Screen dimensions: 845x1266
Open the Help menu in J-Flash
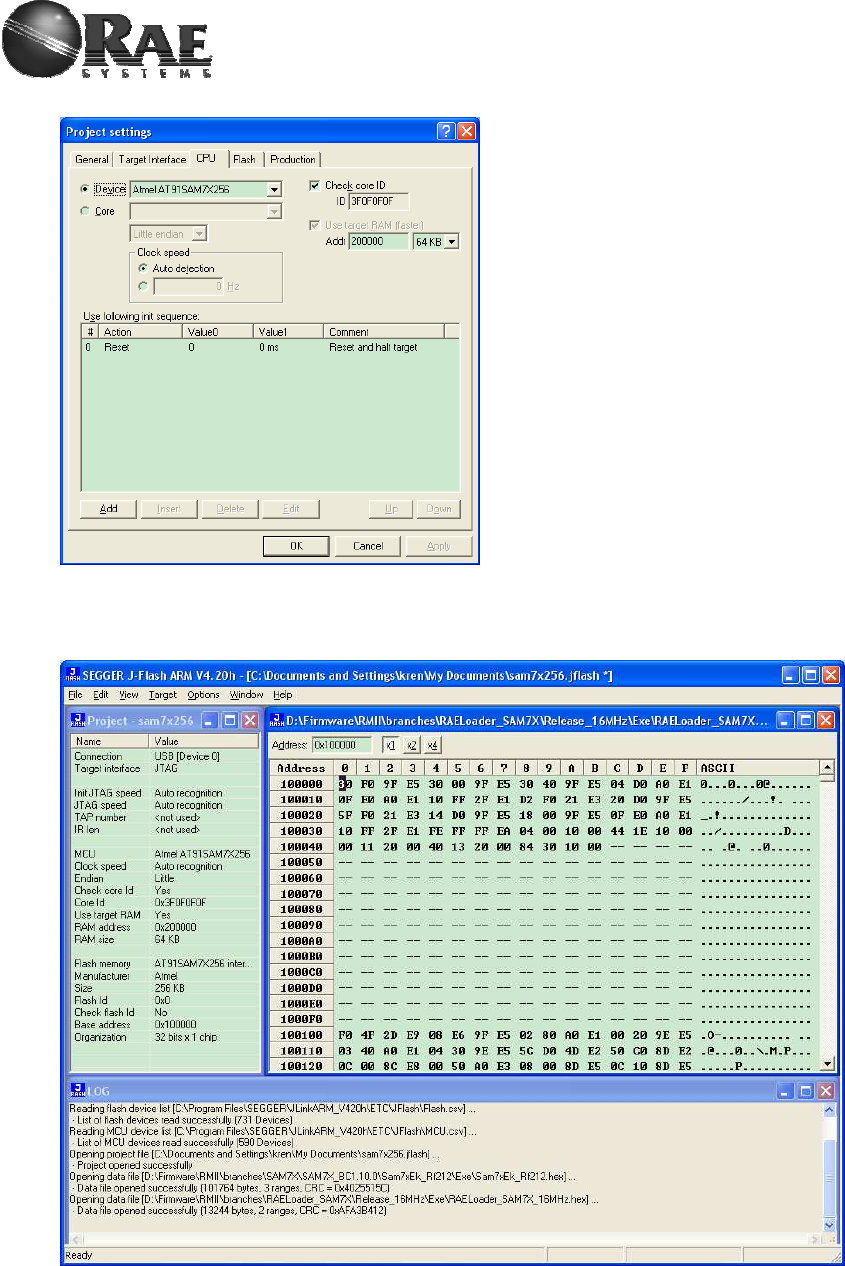click(x=283, y=694)
